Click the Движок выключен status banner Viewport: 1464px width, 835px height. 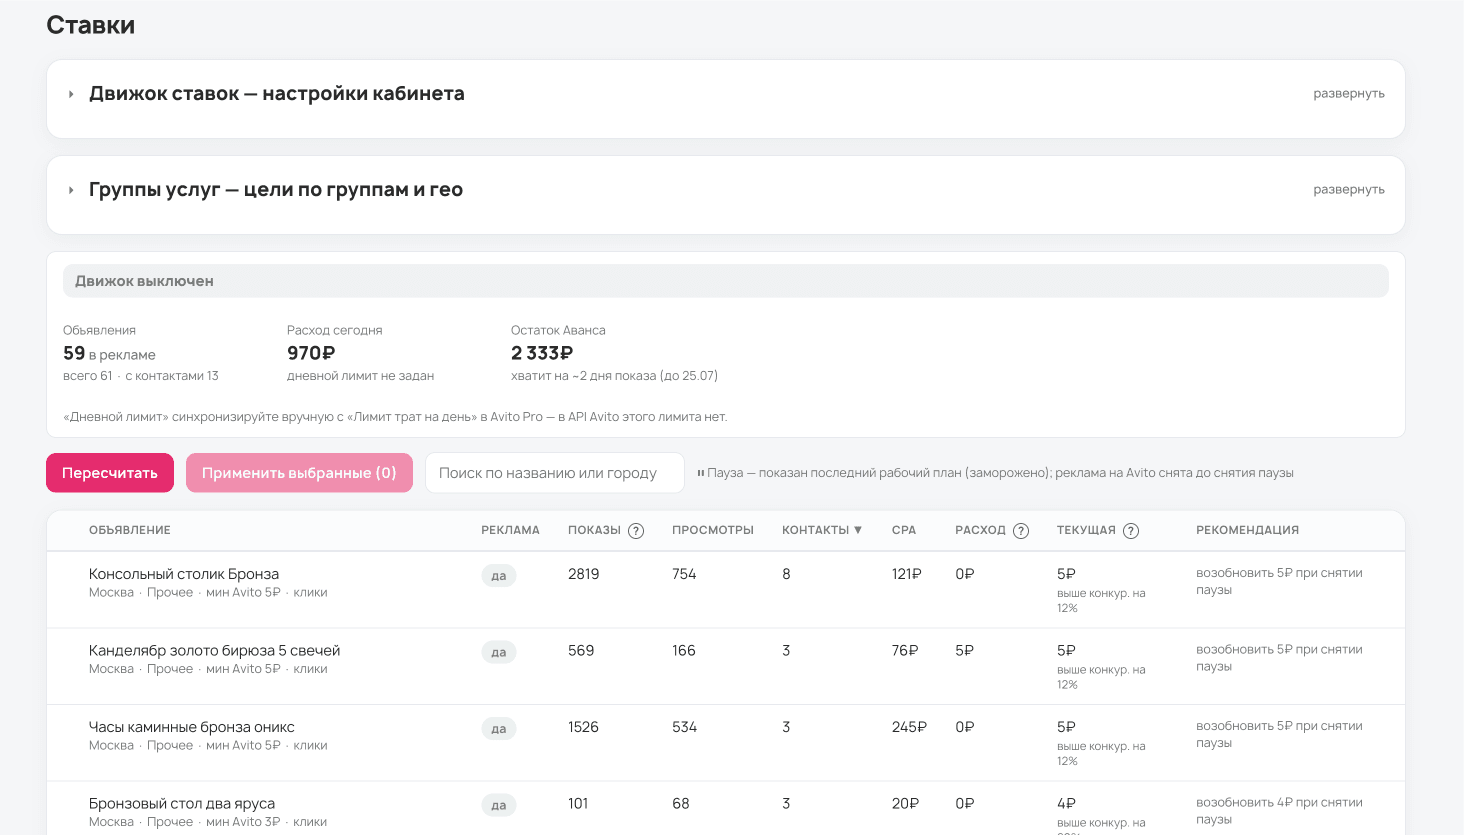click(x=726, y=281)
